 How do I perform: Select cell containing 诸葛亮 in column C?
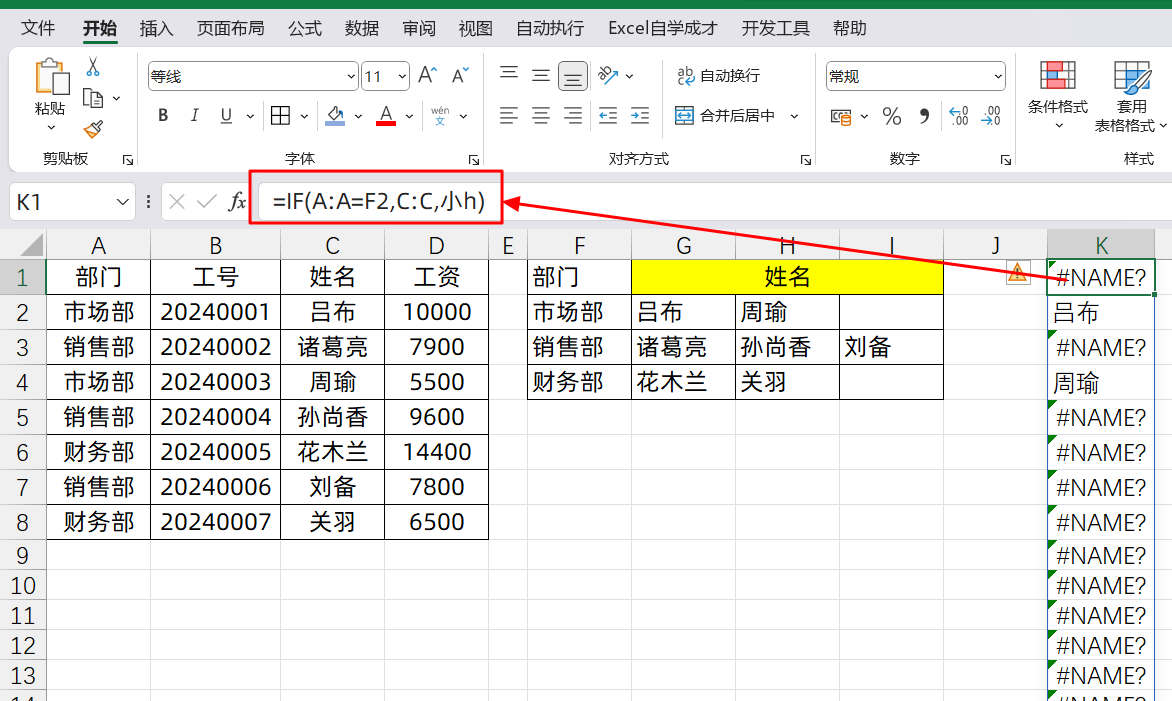333,348
